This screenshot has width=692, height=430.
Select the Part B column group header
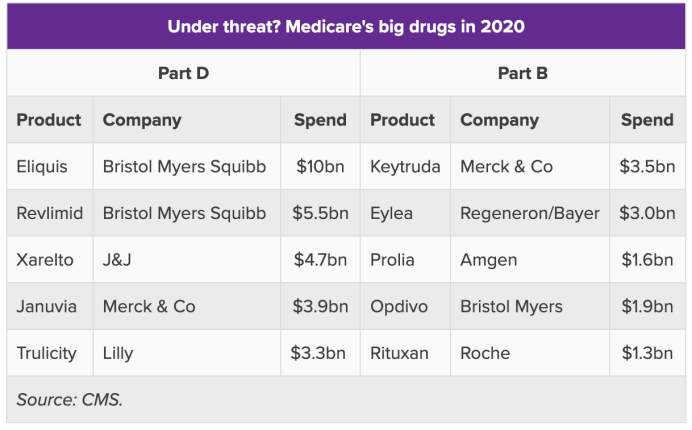pos(522,73)
